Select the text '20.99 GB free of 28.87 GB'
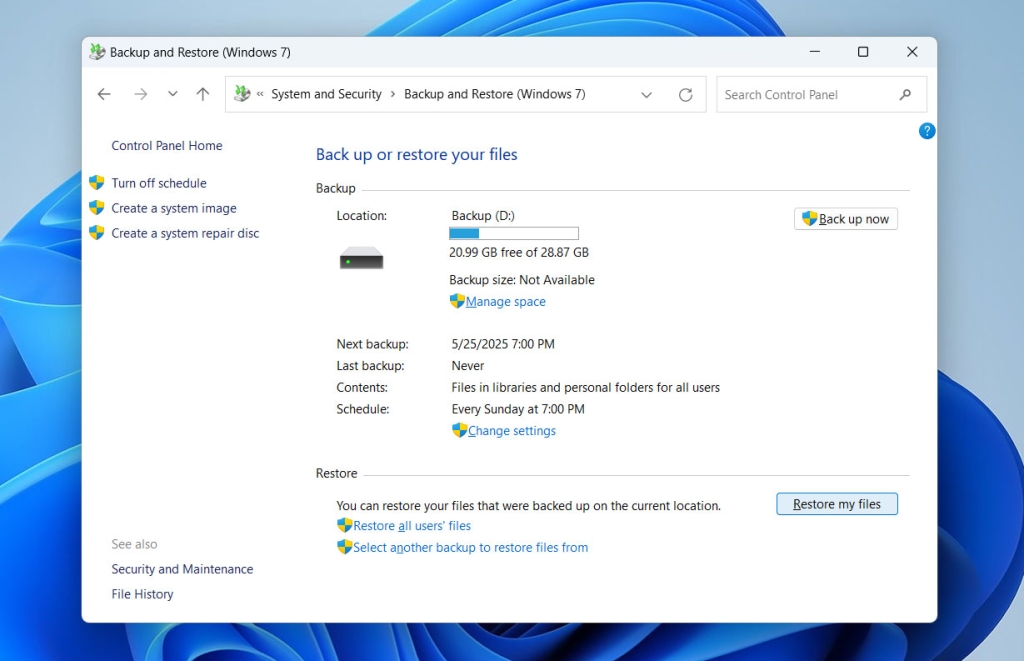1024x661 pixels. click(519, 252)
